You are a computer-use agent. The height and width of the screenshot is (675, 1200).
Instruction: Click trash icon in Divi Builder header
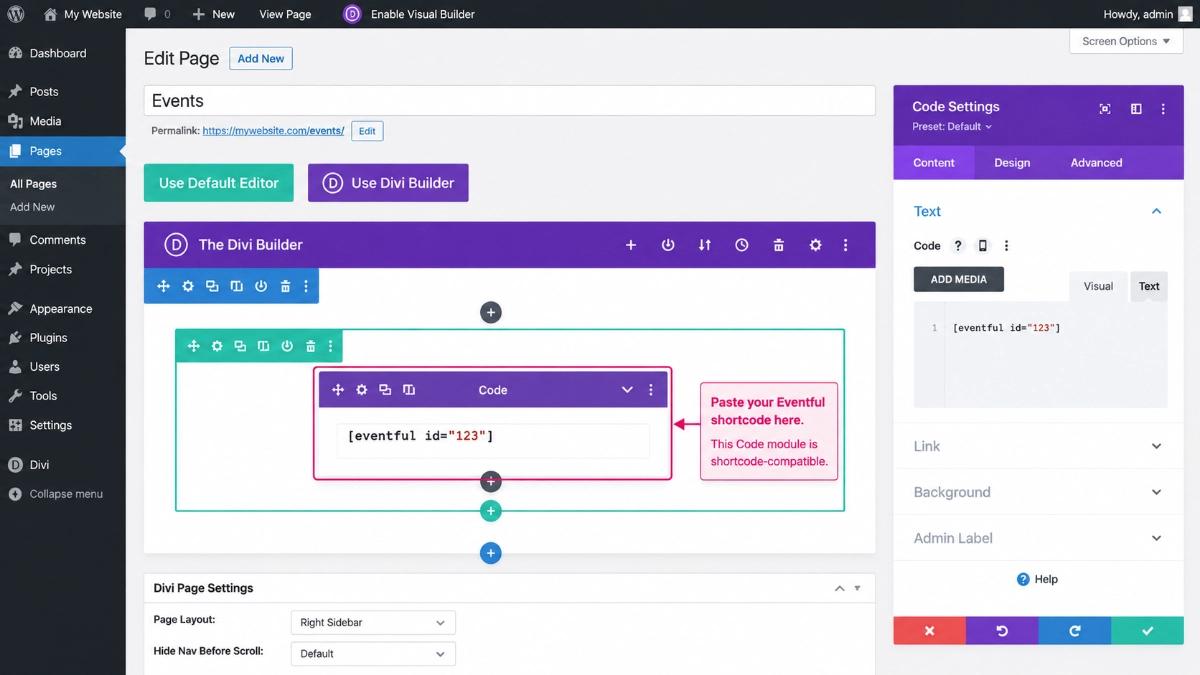point(779,245)
